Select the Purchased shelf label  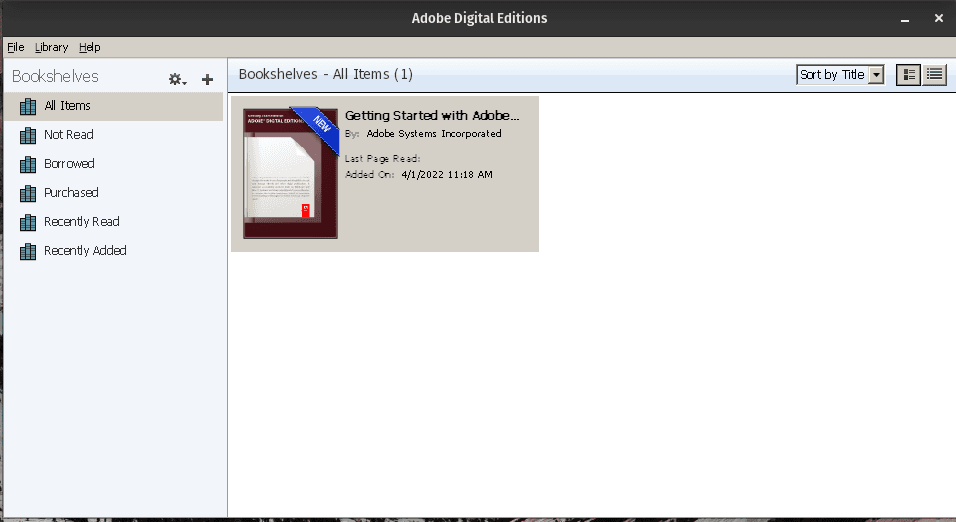71,192
